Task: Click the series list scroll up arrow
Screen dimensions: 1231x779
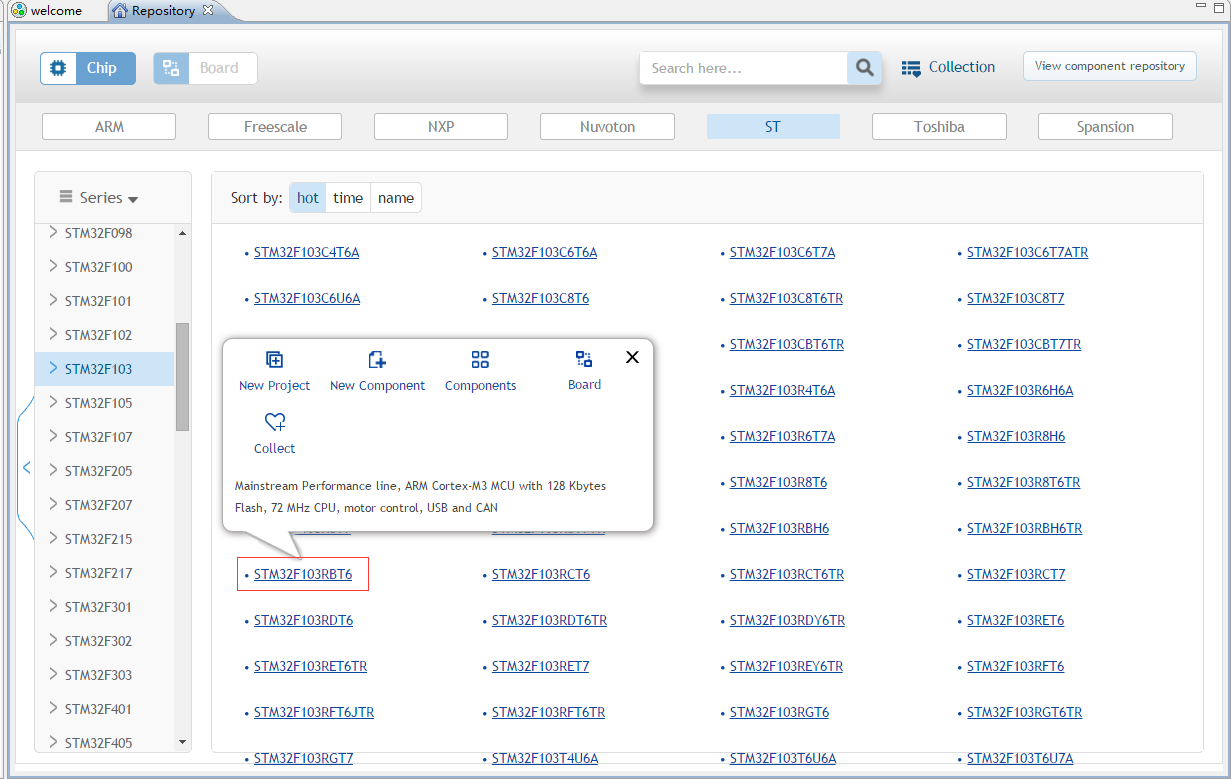Action: pyautogui.click(x=182, y=233)
